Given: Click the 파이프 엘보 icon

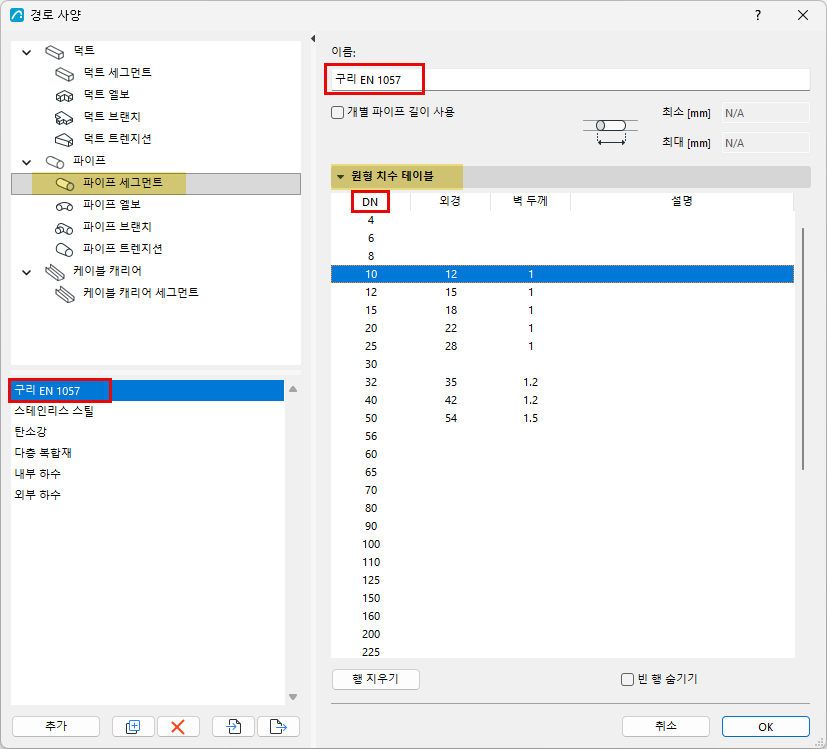Looking at the screenshot, I should point(64,206).
